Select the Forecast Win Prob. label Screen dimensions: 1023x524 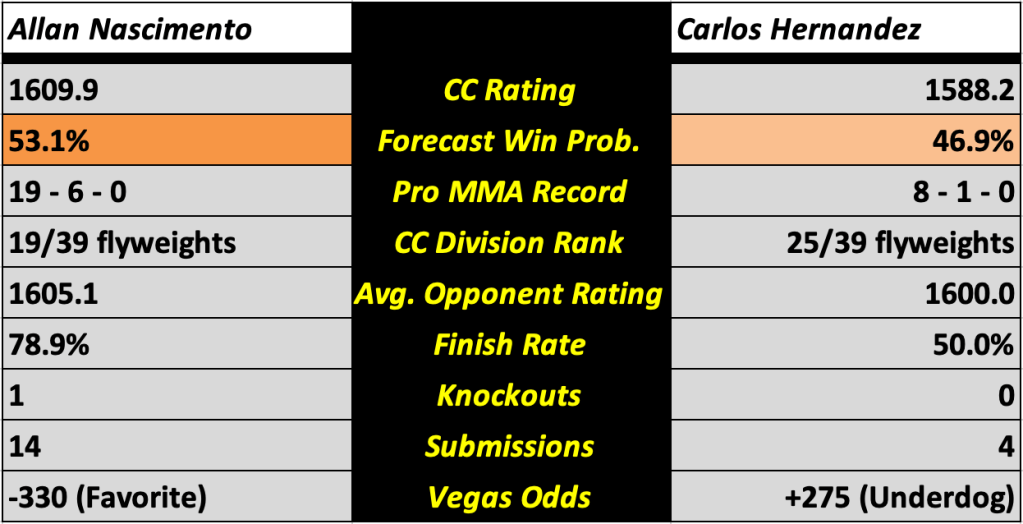(x=510, y=141)
